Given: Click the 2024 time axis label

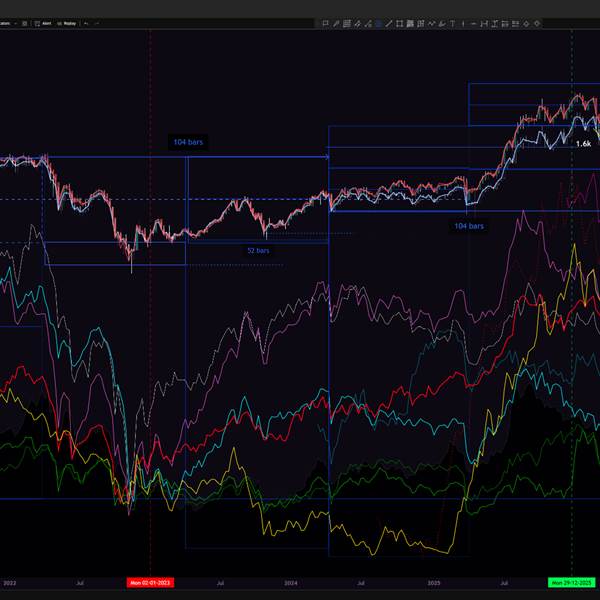Looking at the screenshot, I should pos(290,583).
